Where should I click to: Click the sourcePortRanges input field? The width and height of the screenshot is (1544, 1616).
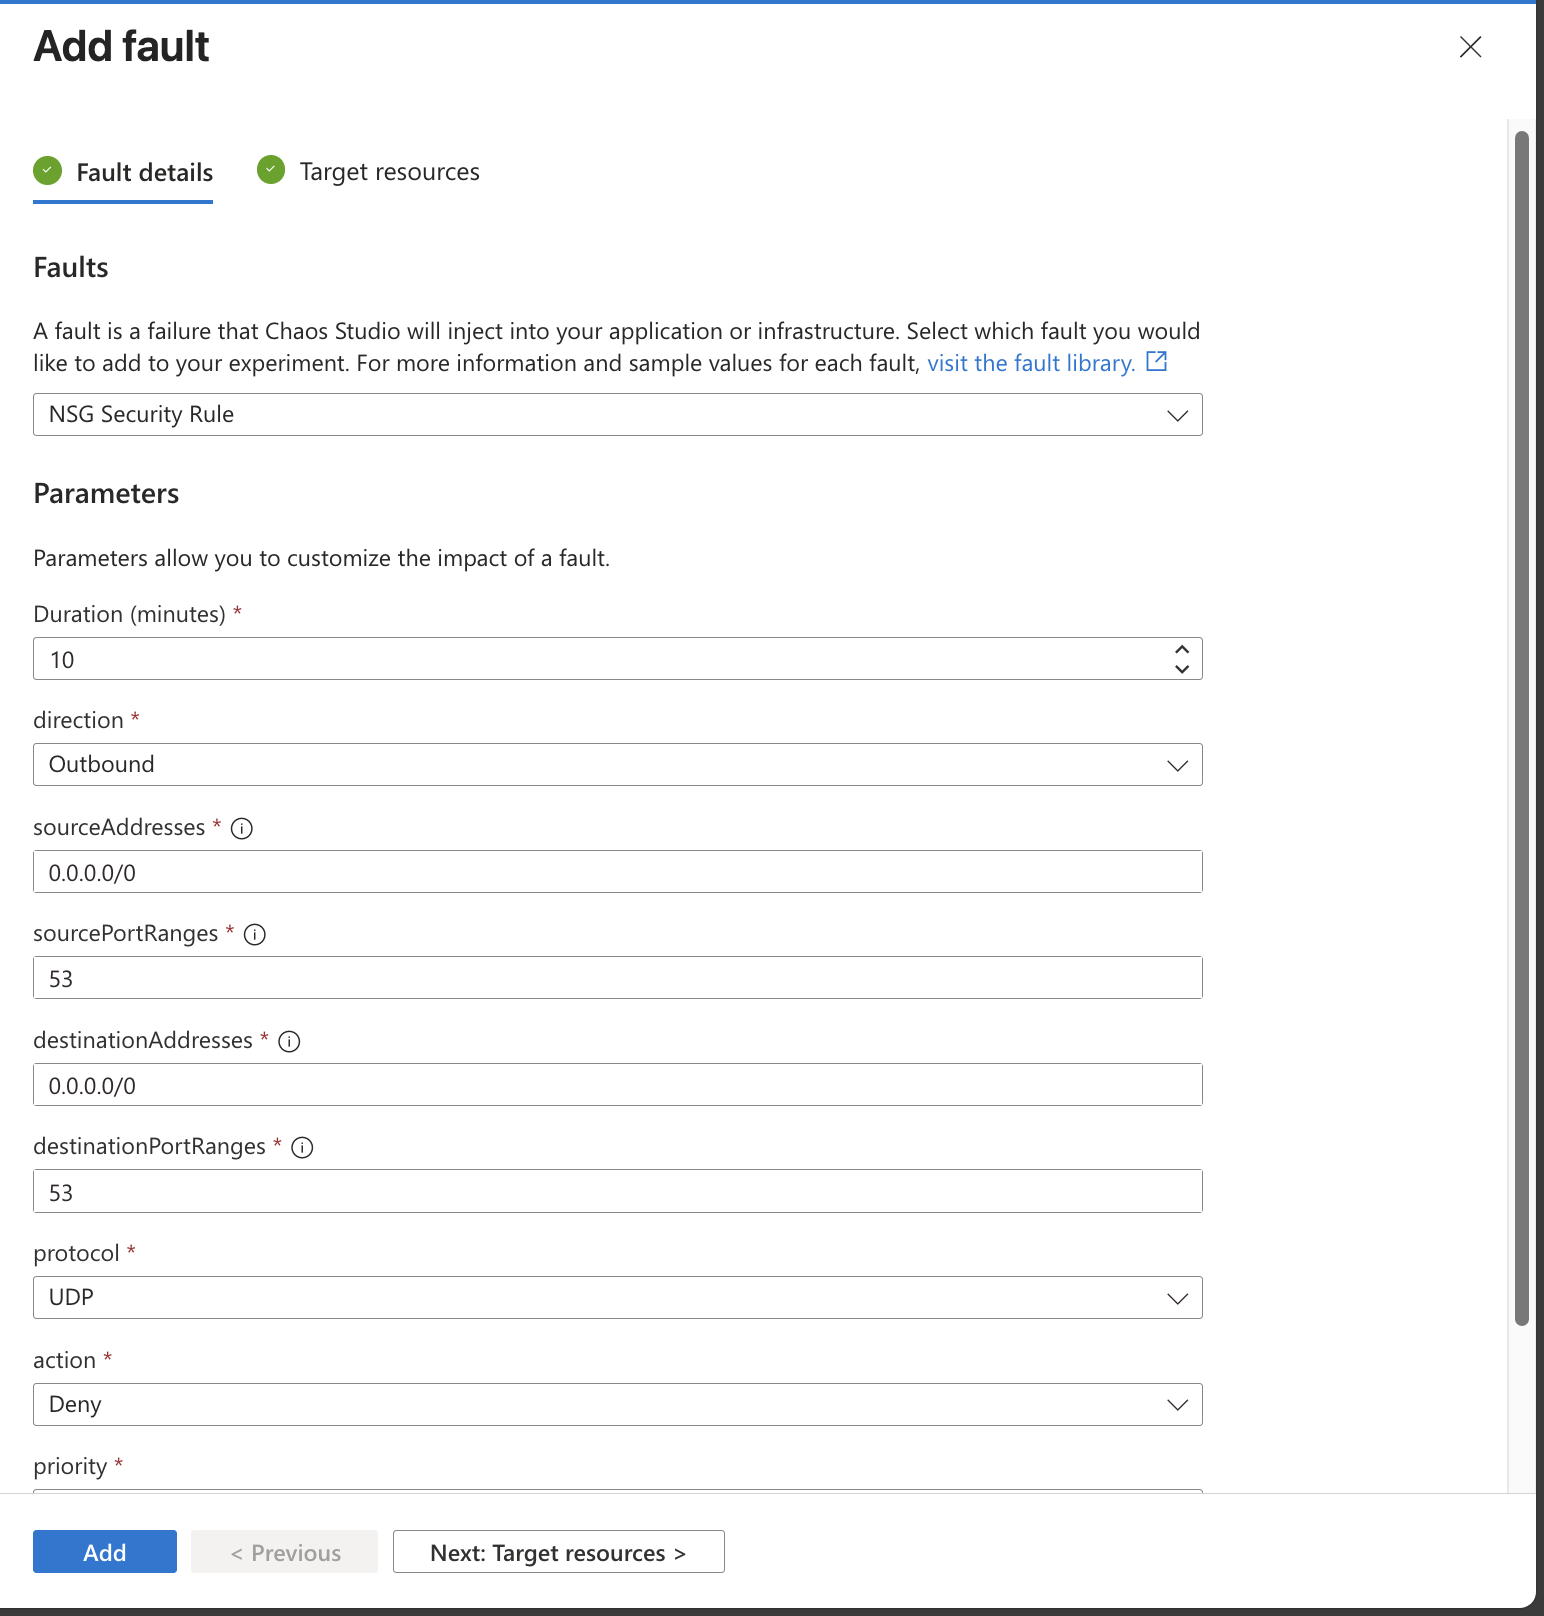617,978
